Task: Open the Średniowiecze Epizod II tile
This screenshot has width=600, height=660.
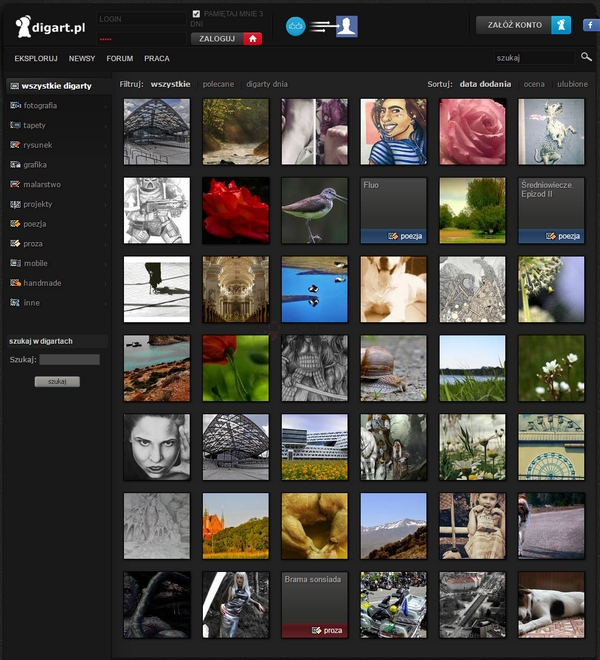Action: [551, 210]
